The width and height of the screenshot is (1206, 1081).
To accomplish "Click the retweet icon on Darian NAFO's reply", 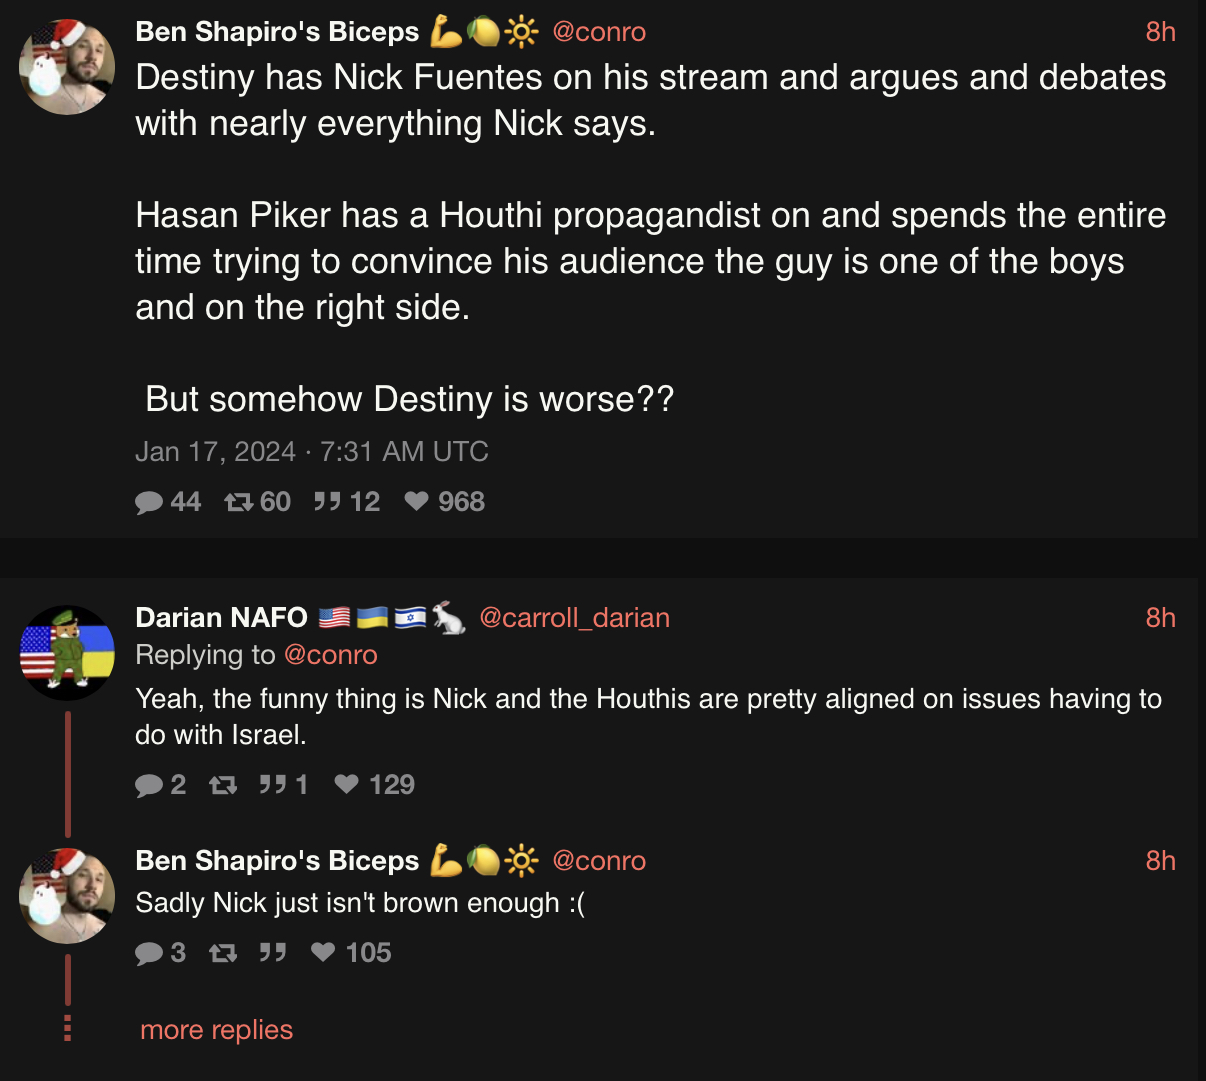I will [223, 785].
